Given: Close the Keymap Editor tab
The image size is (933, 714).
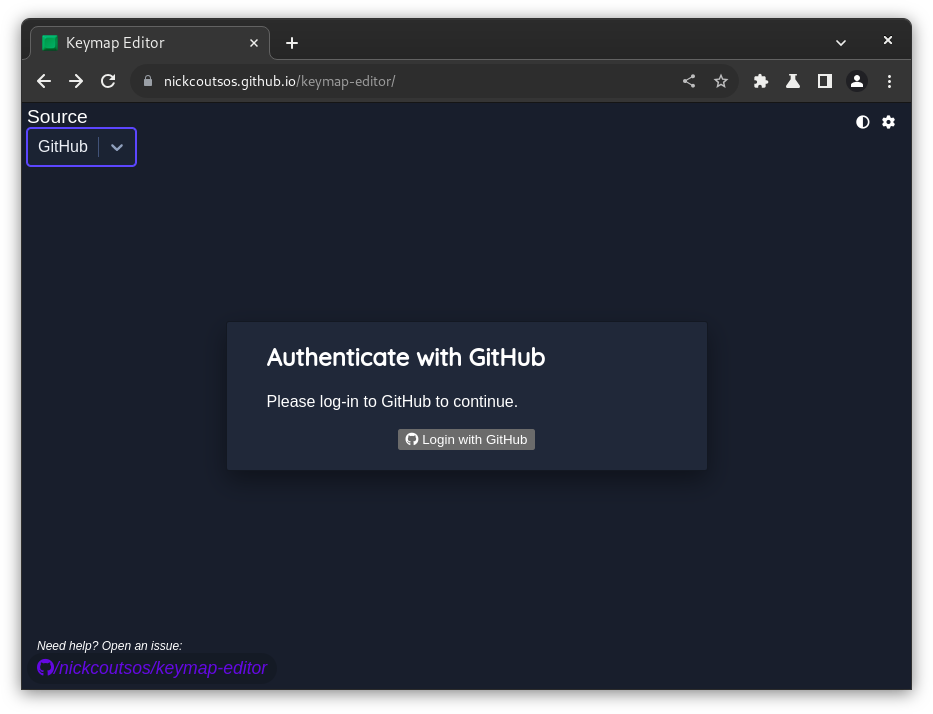Looking at the screenshot, I should (254, 43).
